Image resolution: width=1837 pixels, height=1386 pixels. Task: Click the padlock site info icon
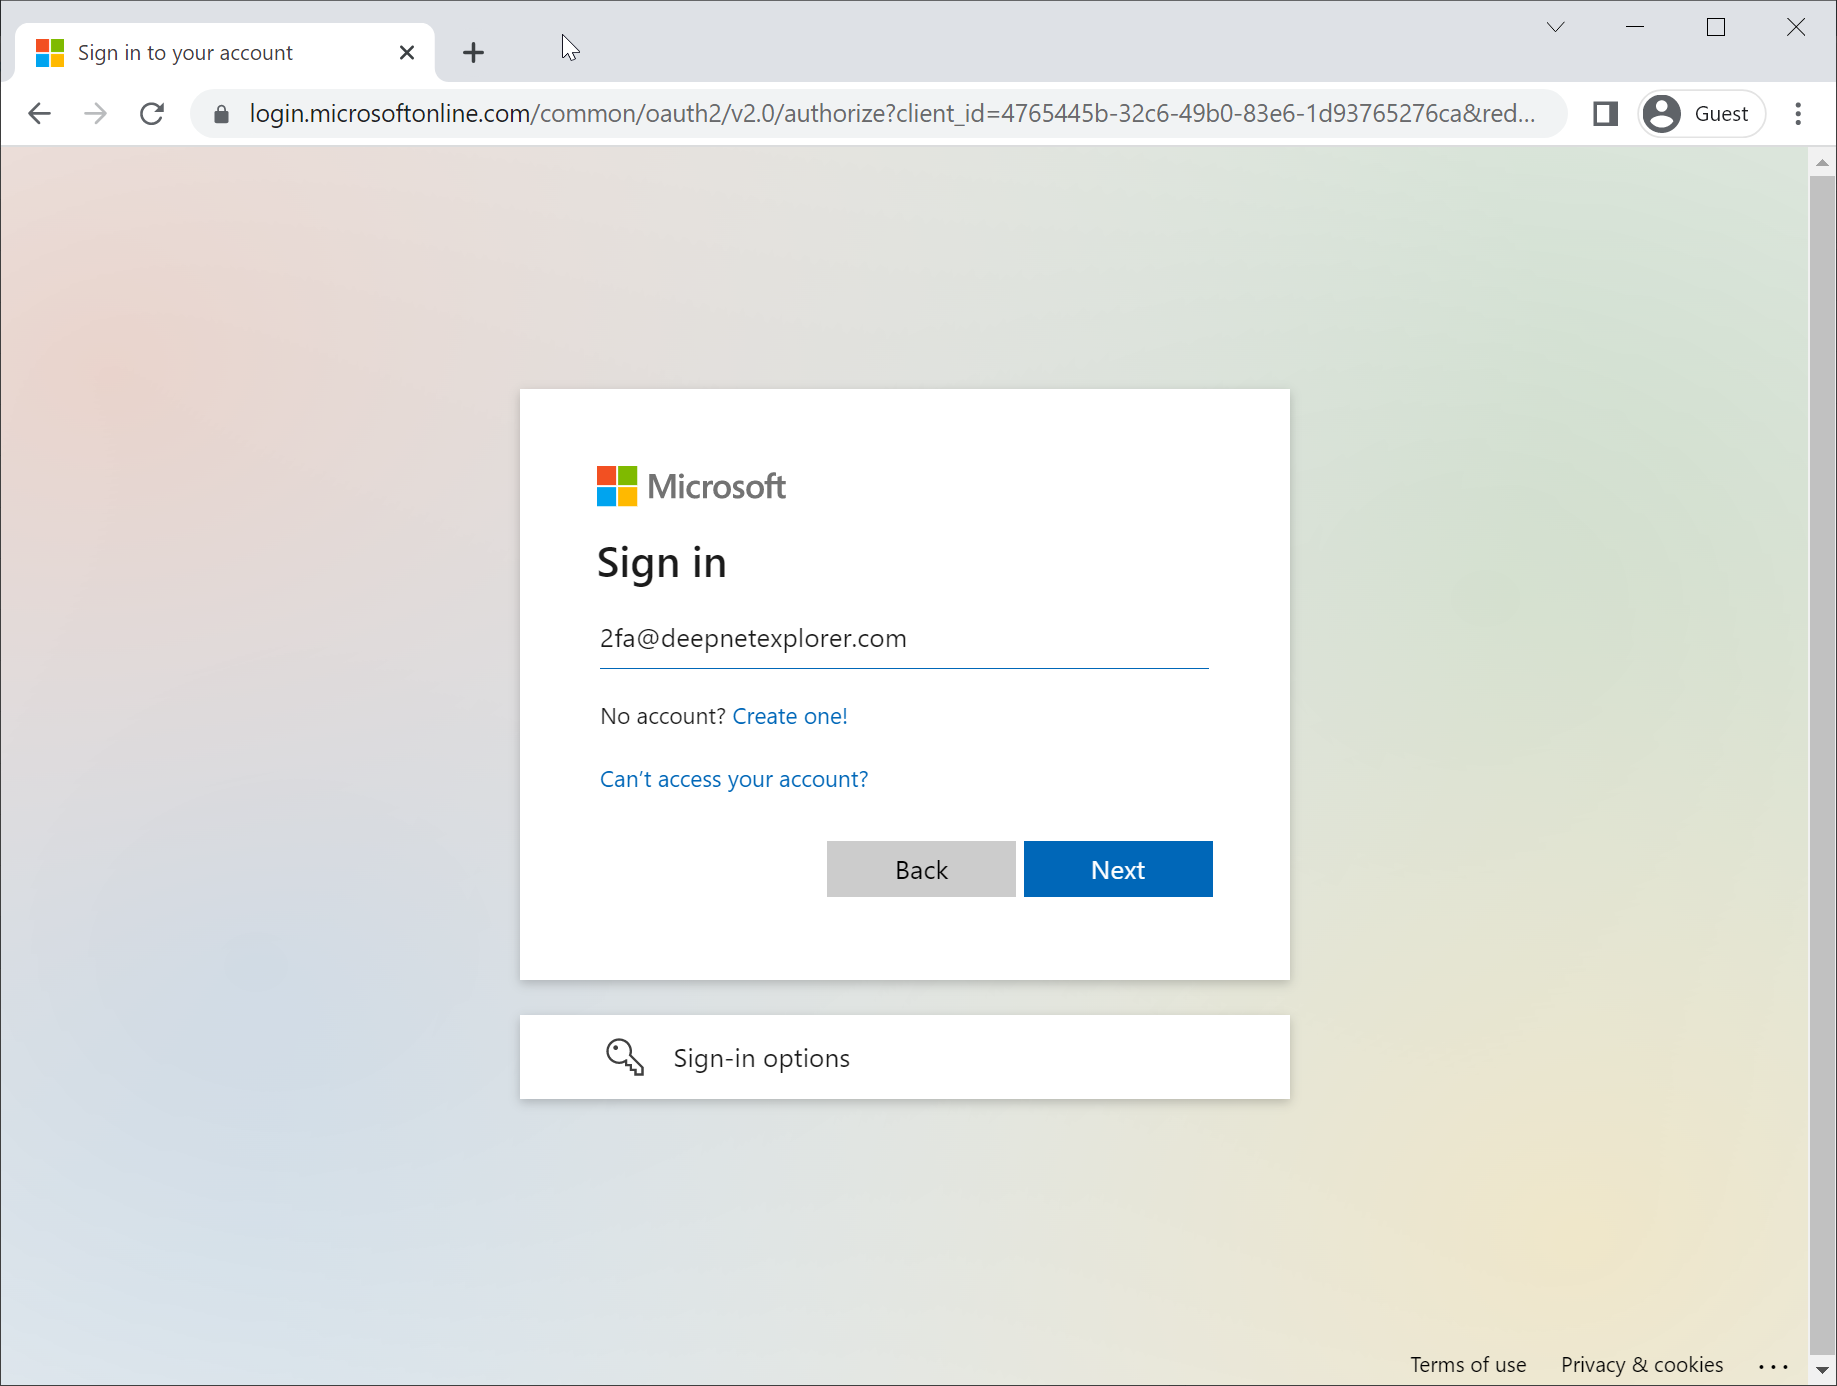[222, 114]
